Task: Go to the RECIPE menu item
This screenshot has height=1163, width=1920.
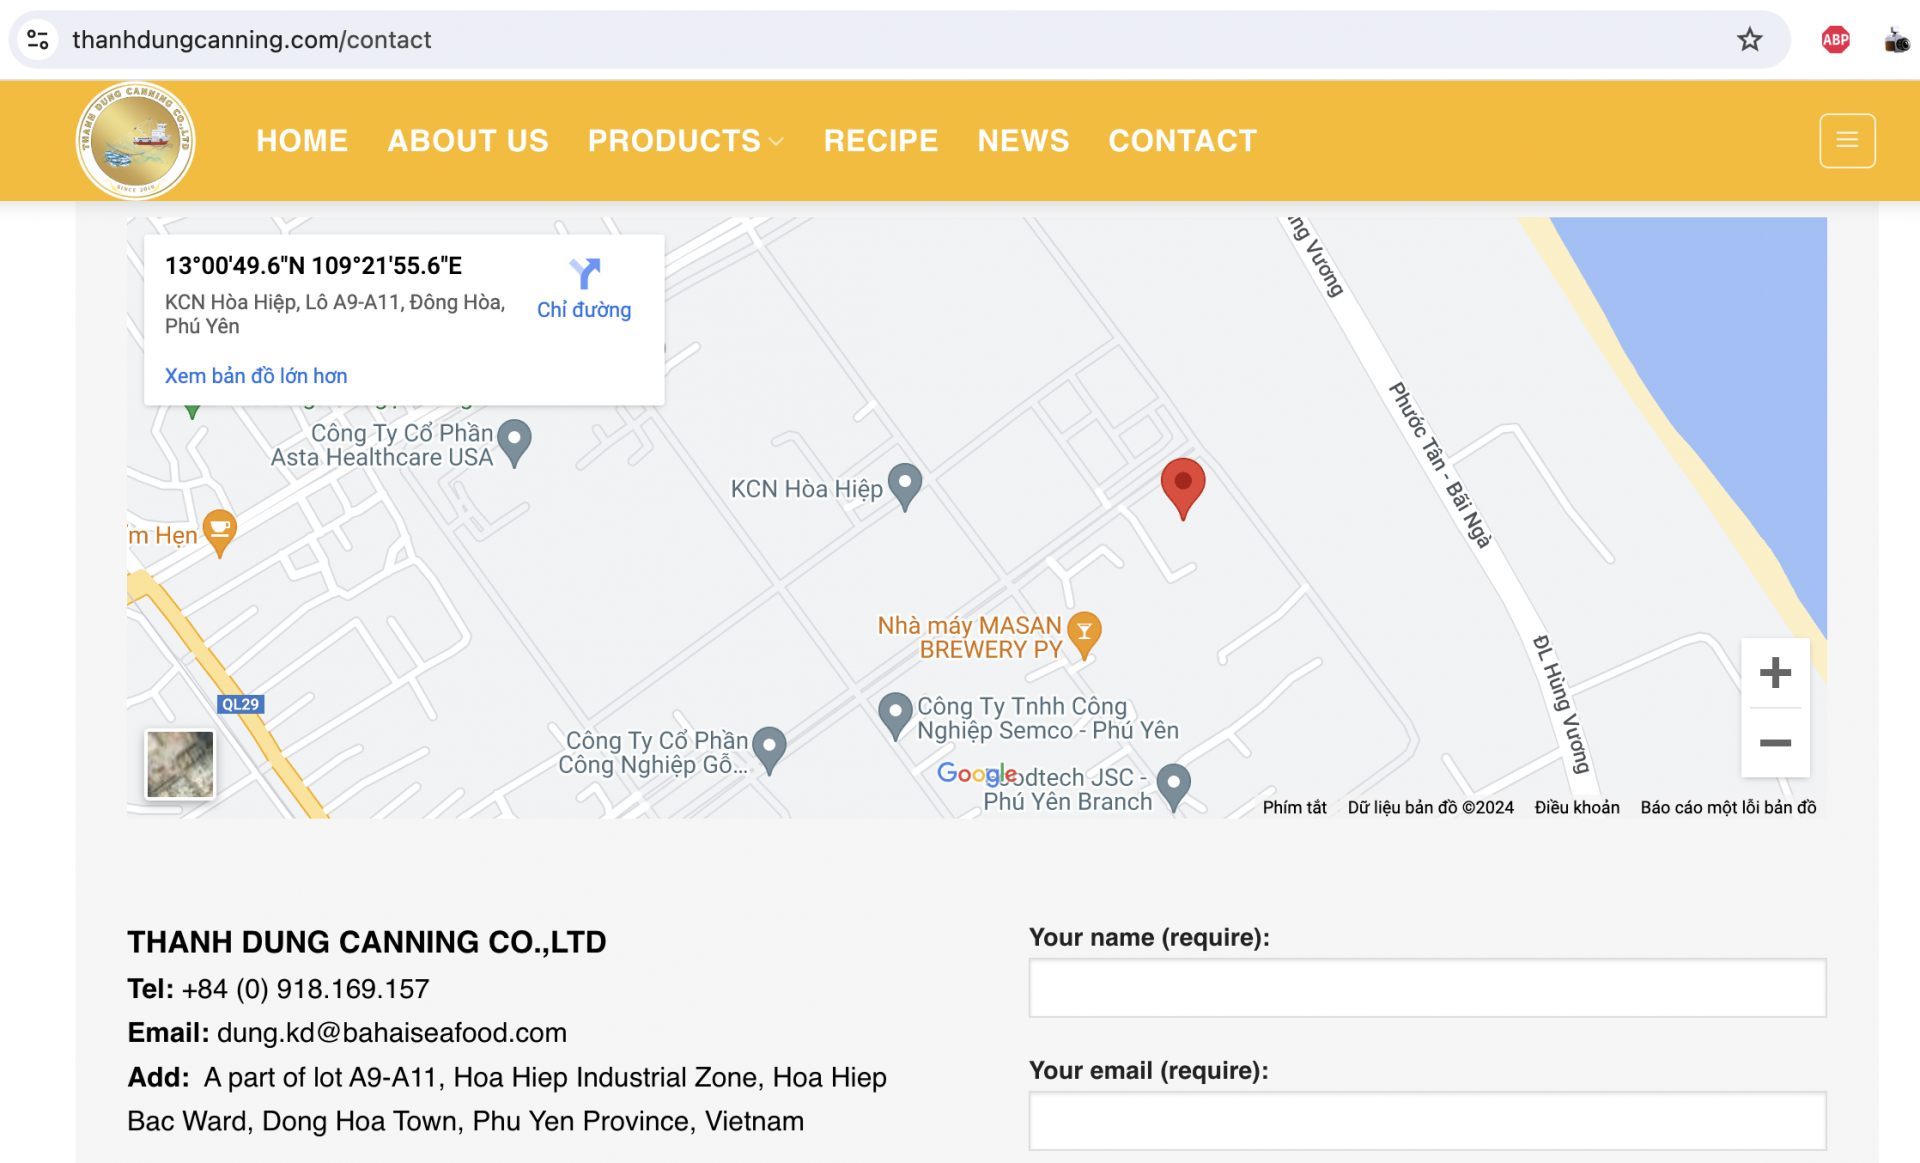Action: pos(880,141)
